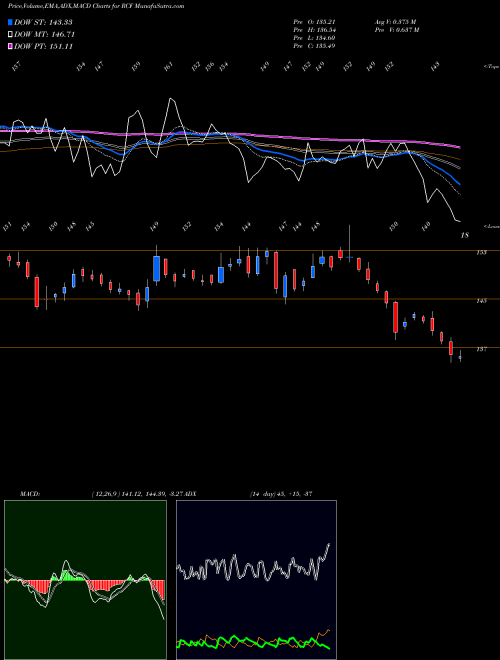Click the 156 top value label
This screenshot has height=660, width=500.
[210, 66]
